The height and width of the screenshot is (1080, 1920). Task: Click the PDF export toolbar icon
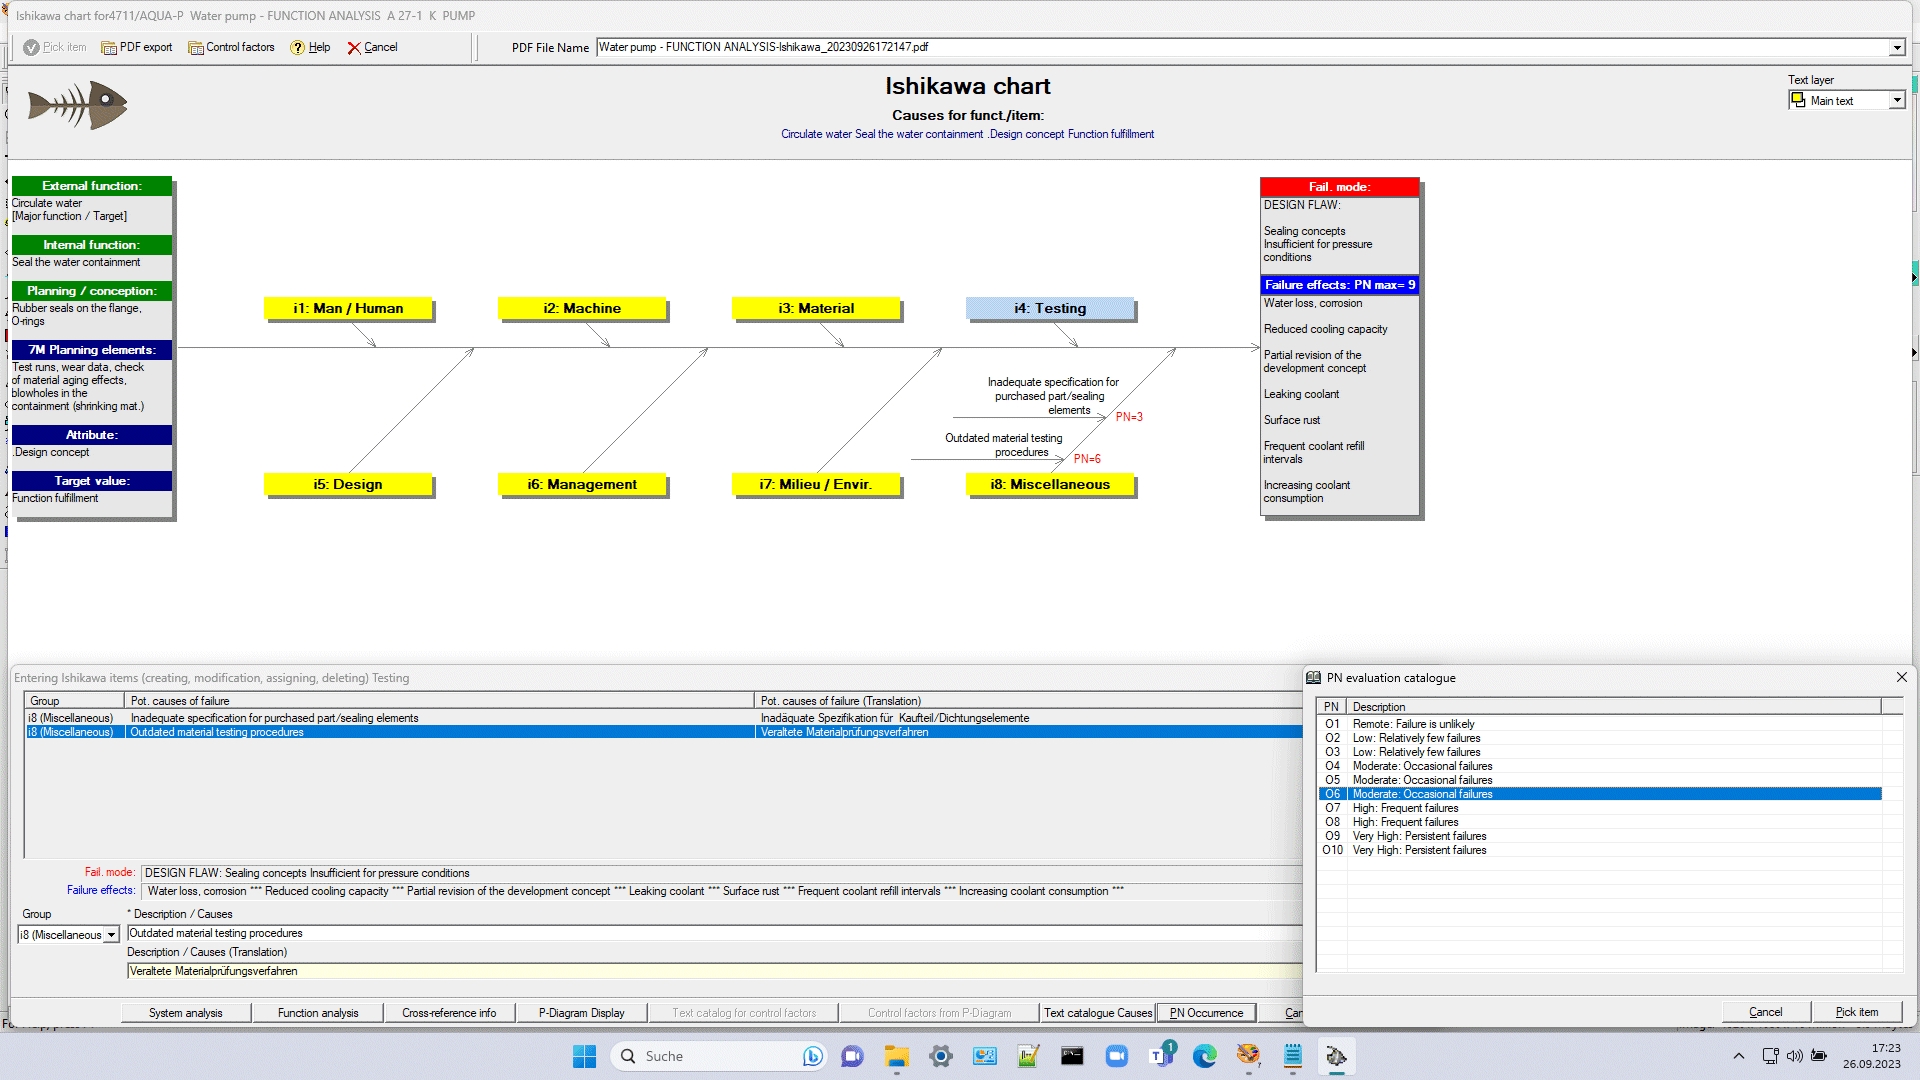pos(109,47)
